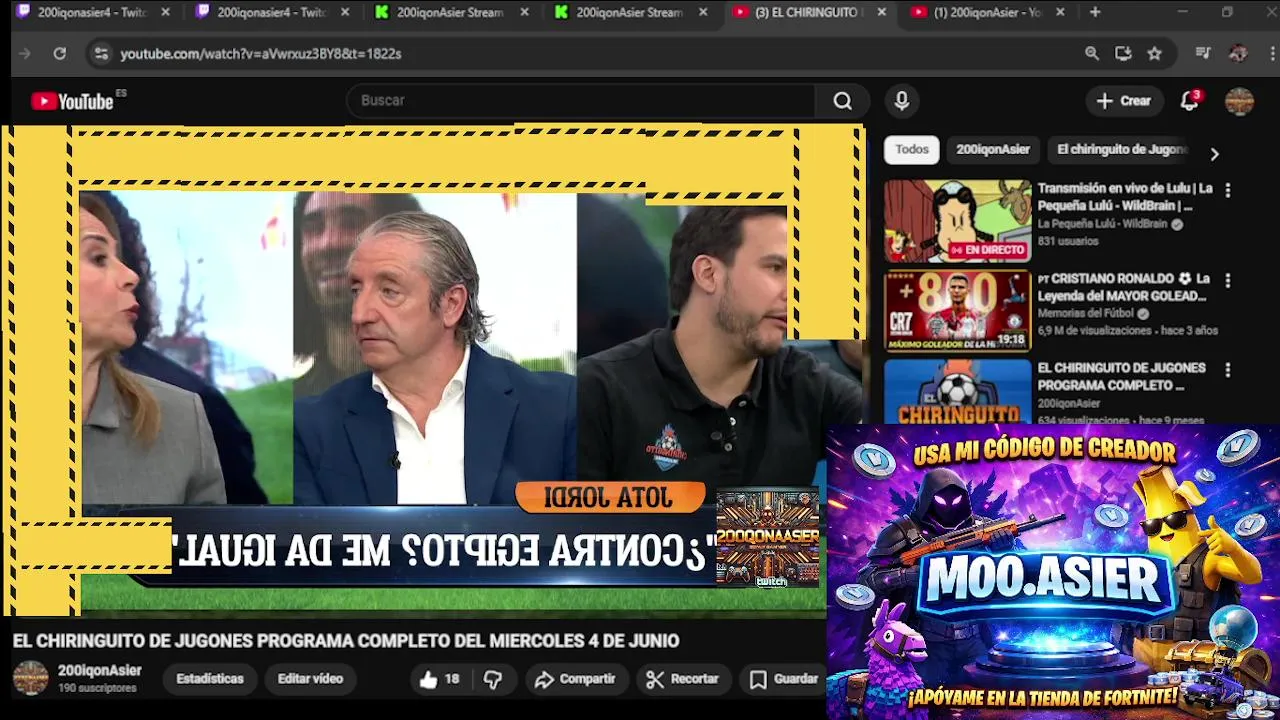Open the 200iqonAsier channel name below the title
1280x720 pixels.
pyautogui.click(x=99, y=671)
